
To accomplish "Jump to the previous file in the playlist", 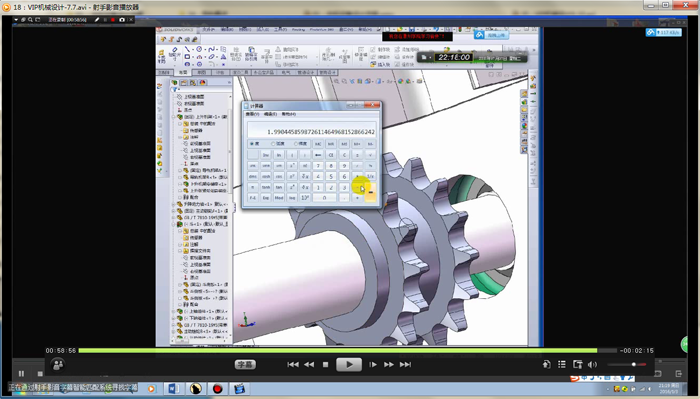I will tap(293, 365).
